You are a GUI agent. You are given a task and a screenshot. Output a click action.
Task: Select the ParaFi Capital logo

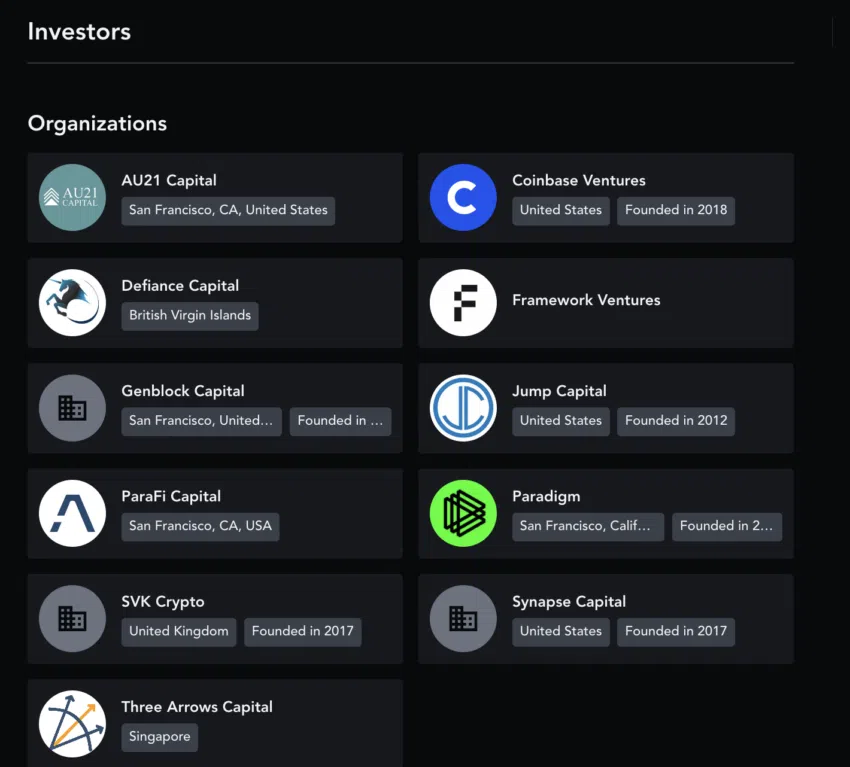[72, 513]
